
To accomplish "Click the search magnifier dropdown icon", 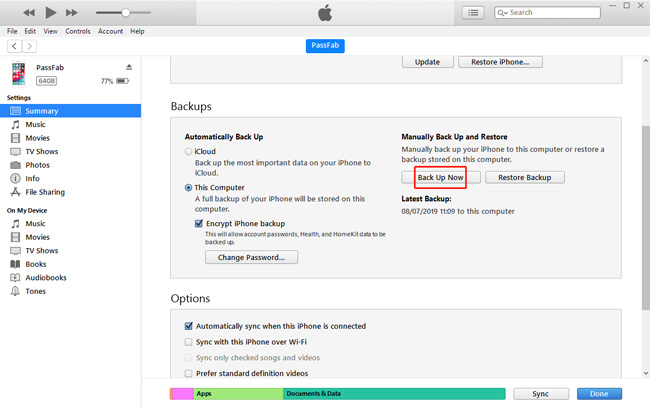I will [502, 13].
